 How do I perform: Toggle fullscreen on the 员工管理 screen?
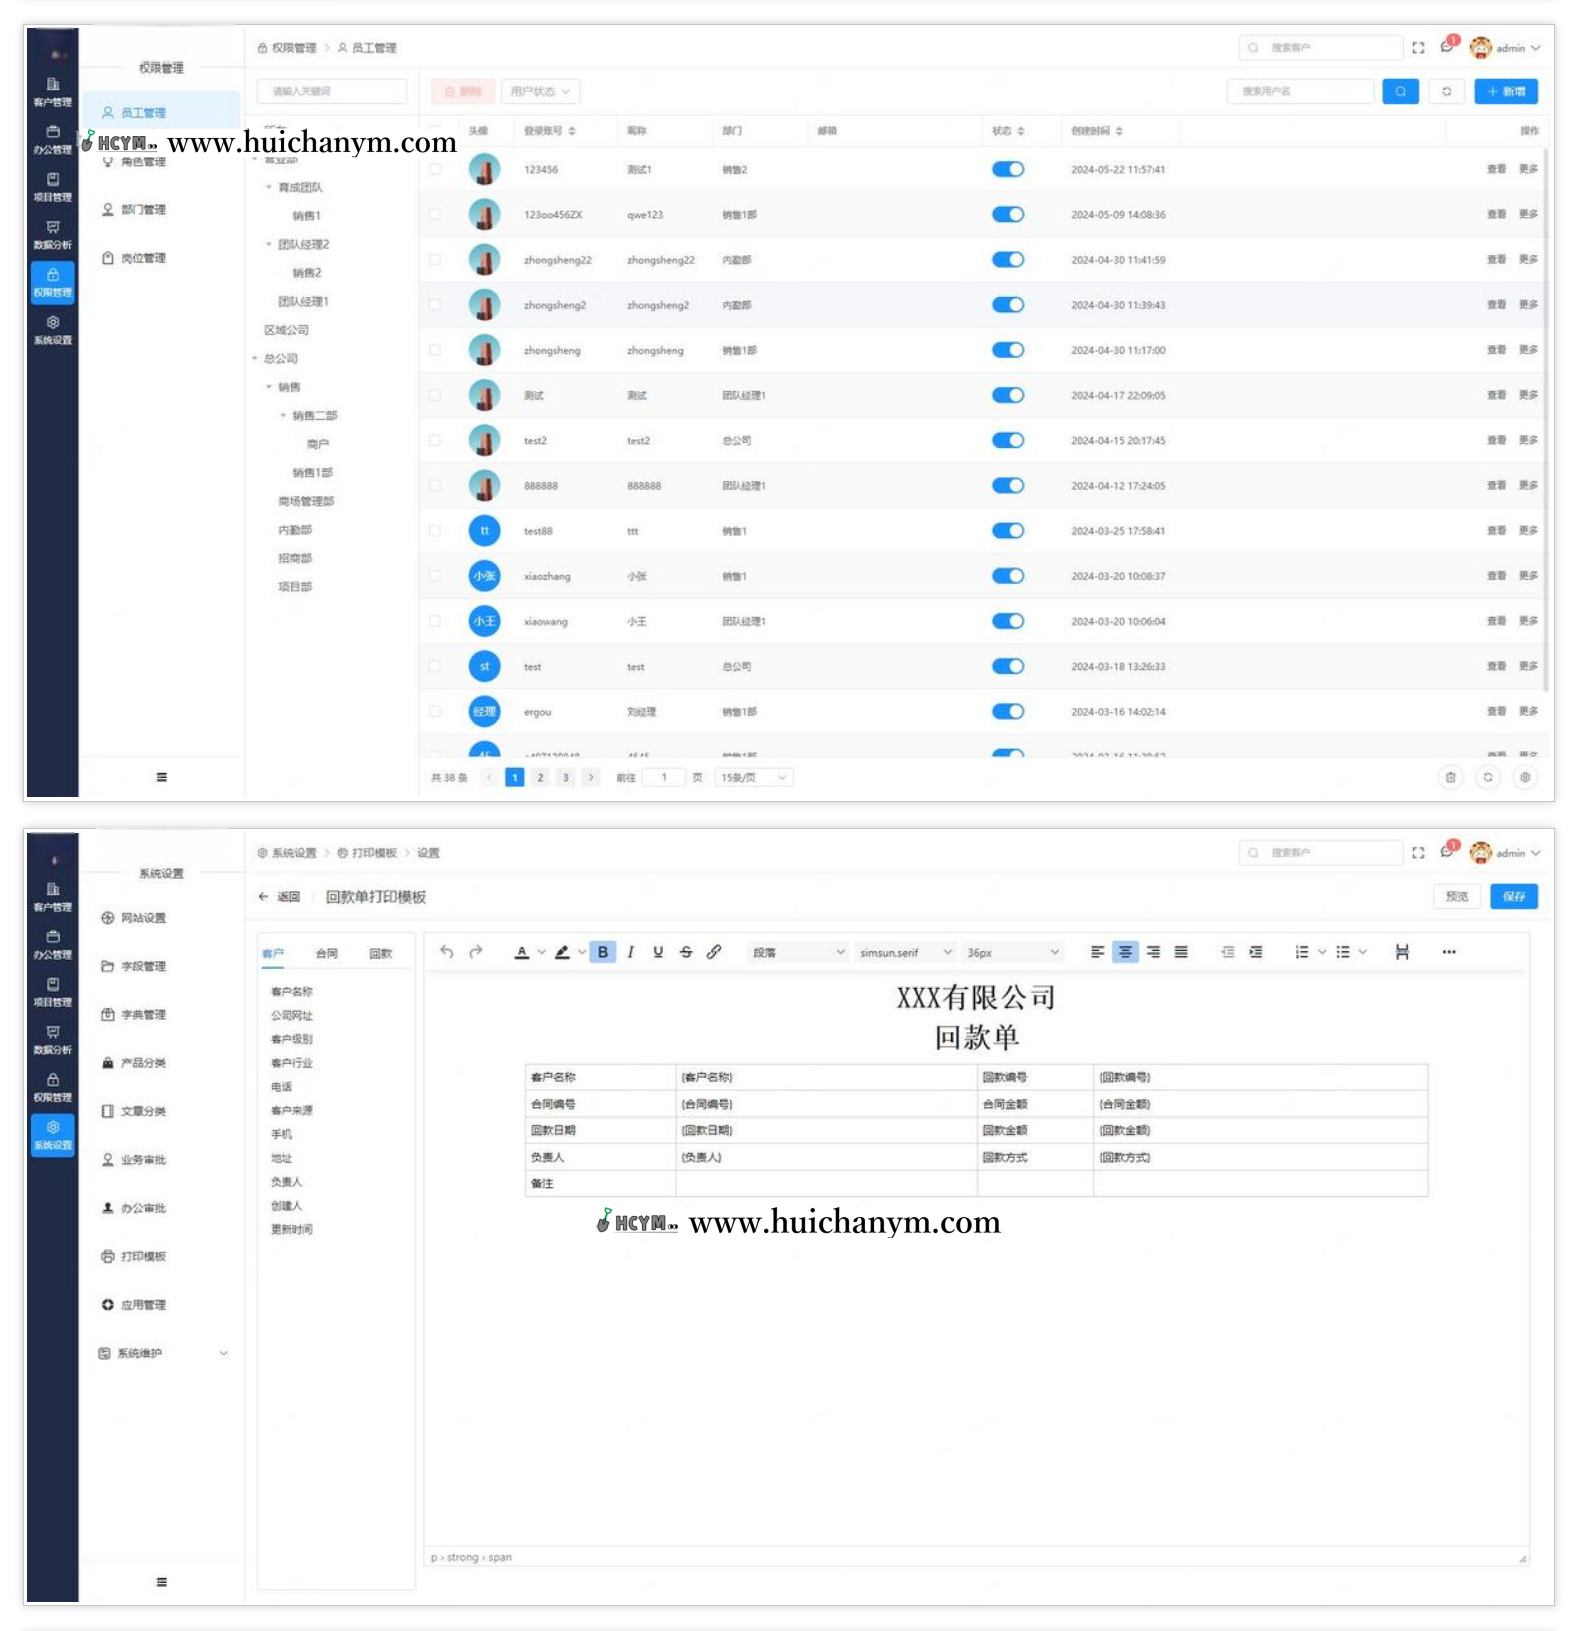[1418, 47]
